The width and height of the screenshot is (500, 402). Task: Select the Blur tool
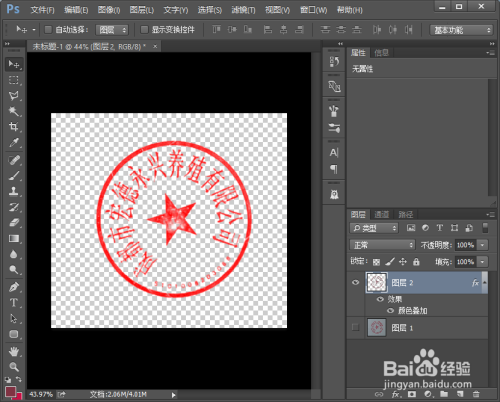tap(14, 254)
